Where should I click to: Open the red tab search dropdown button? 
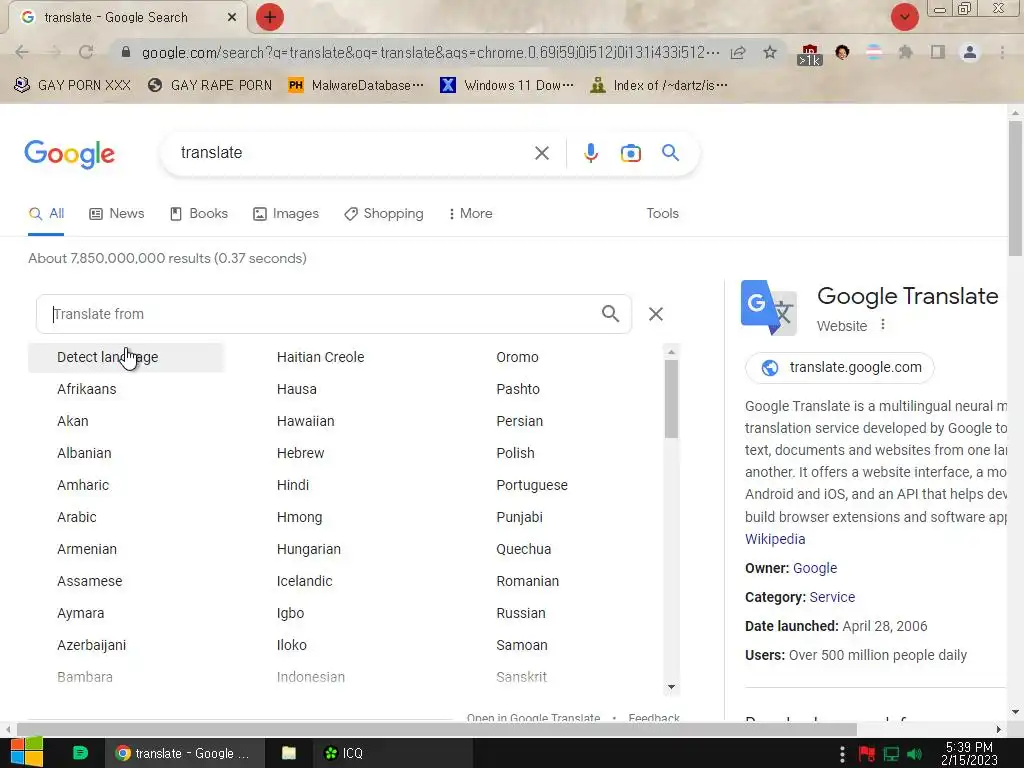tap(904, 17)
